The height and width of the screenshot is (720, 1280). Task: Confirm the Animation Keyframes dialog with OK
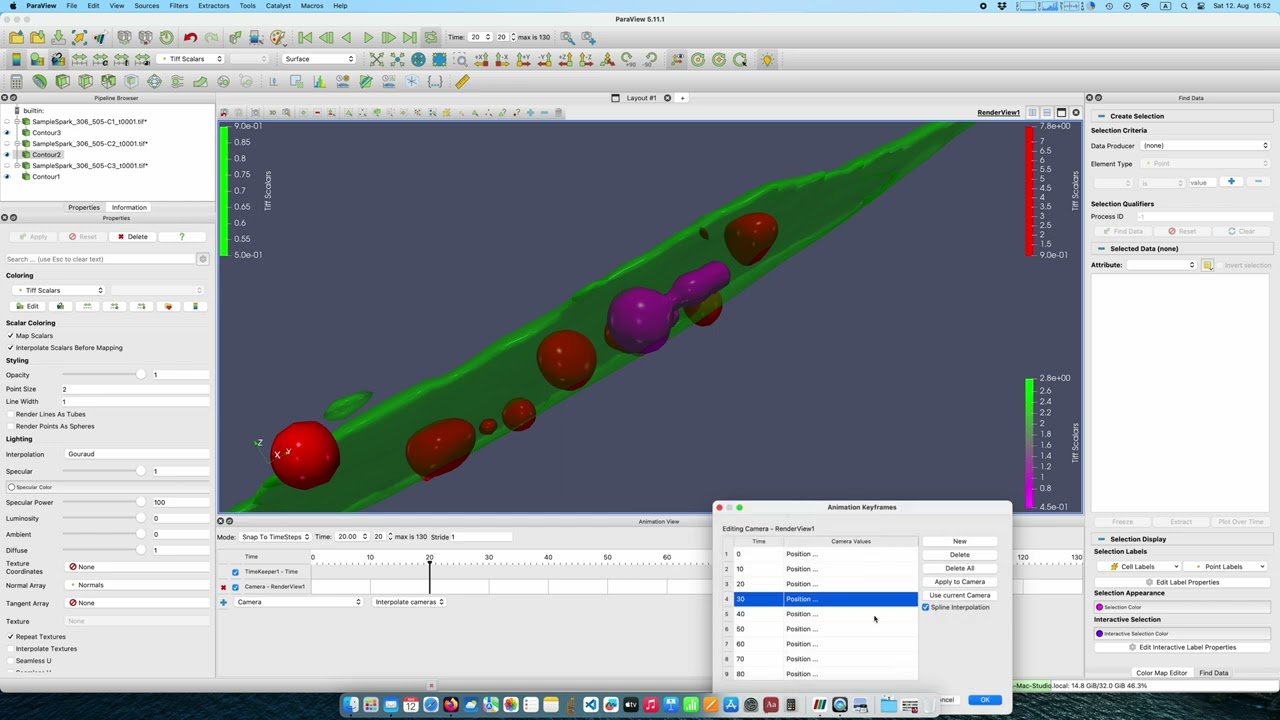[x=985, y=700]
